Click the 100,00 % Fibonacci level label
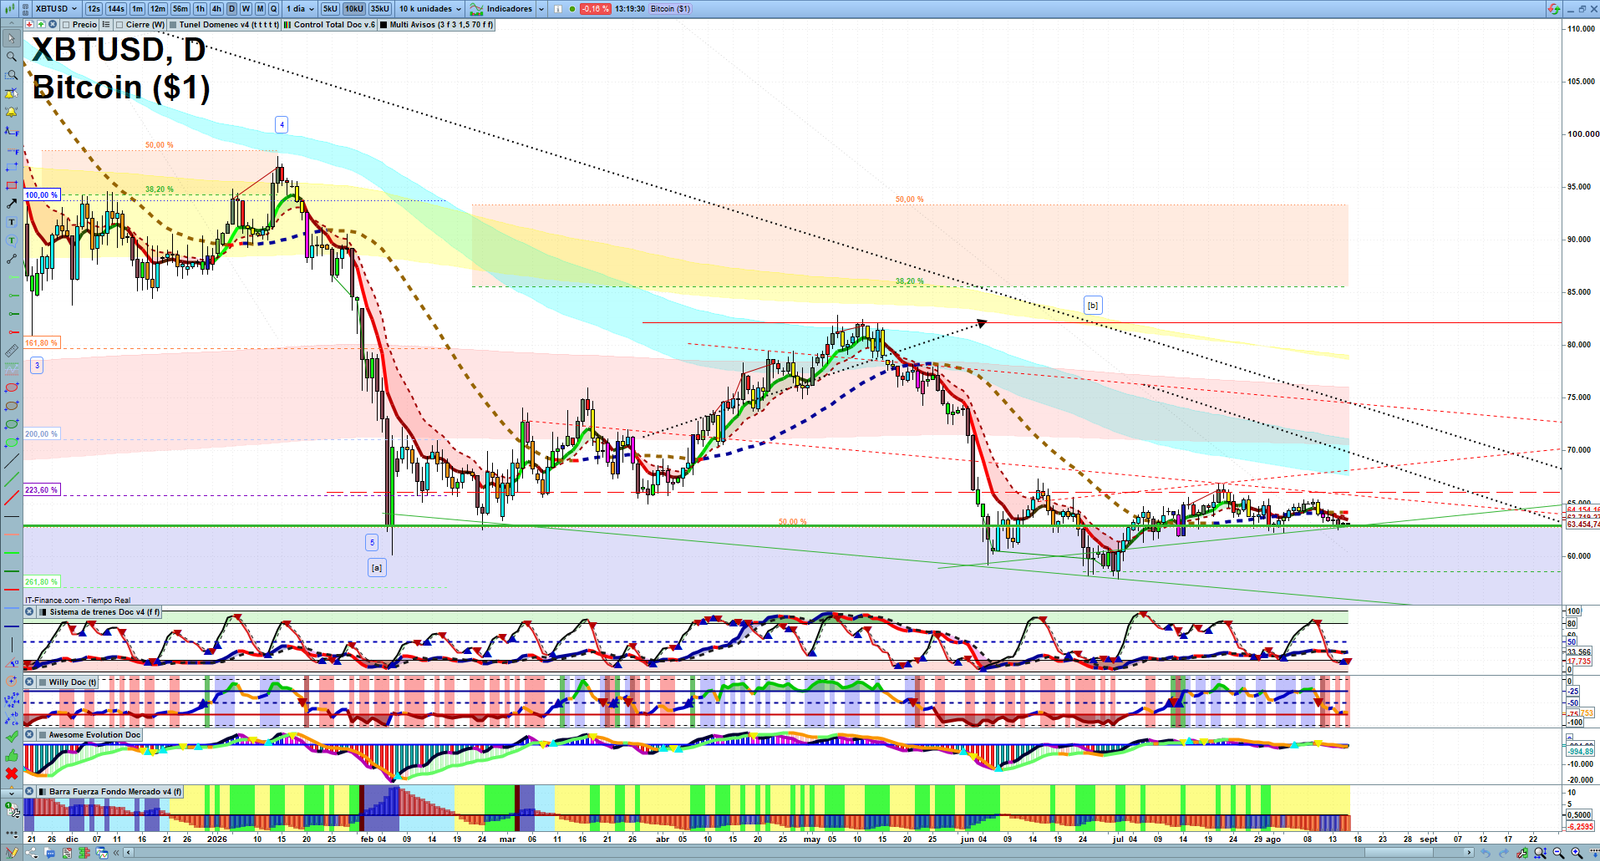Screen dimensions: 1600x861 (42, 195)
